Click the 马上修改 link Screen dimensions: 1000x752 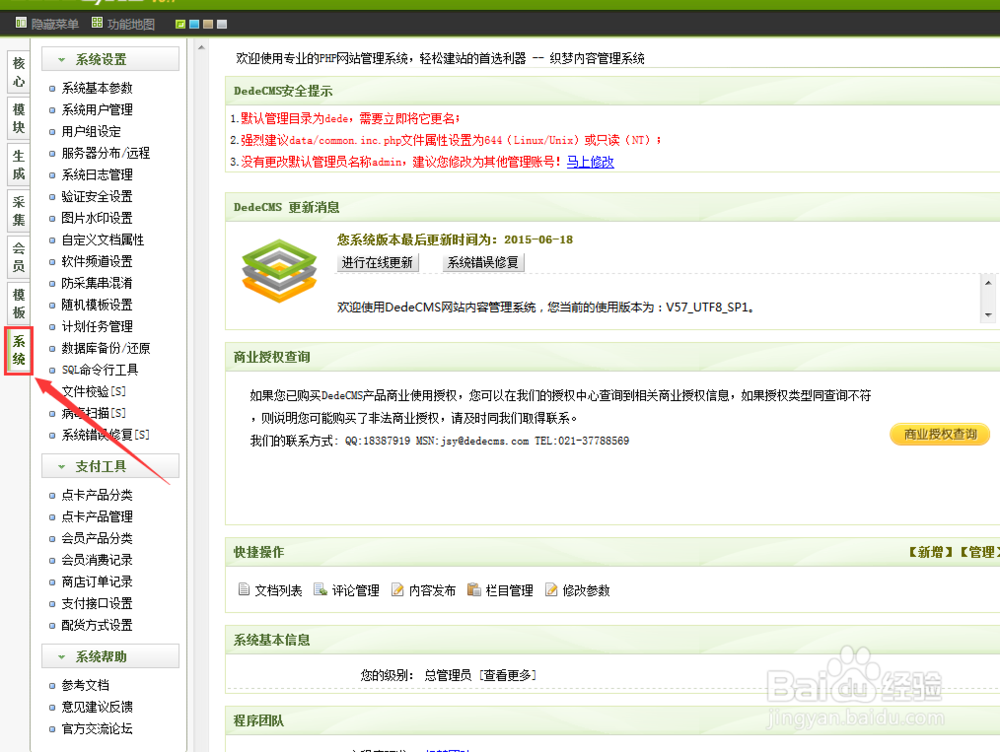click(589, 162)
